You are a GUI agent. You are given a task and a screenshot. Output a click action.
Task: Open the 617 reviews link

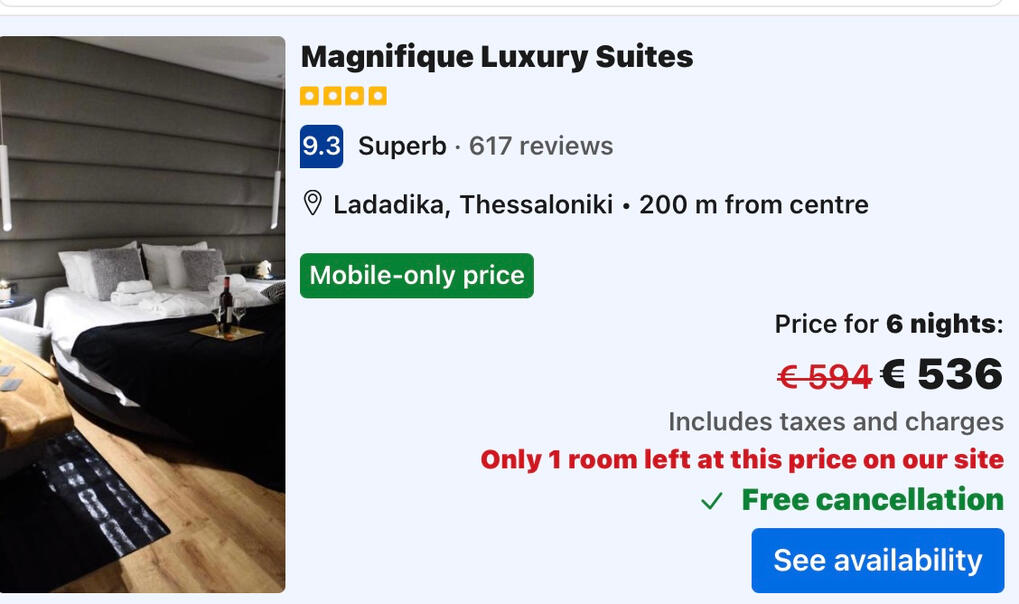(x=541, y=146)
